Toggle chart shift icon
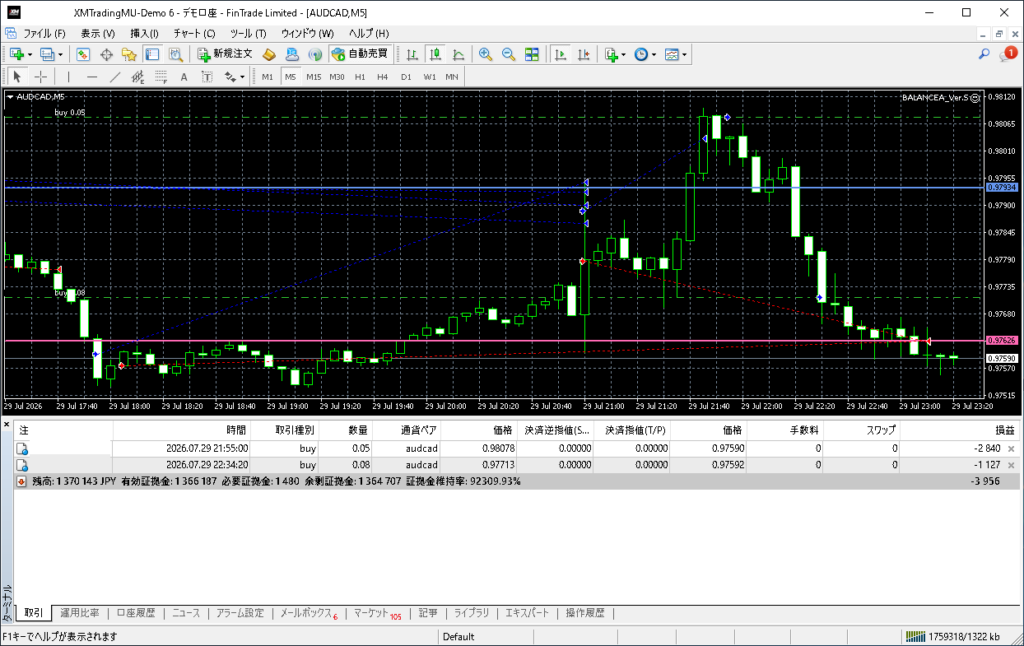Screen dimensions: 1024x646 [x=583, y=54]
